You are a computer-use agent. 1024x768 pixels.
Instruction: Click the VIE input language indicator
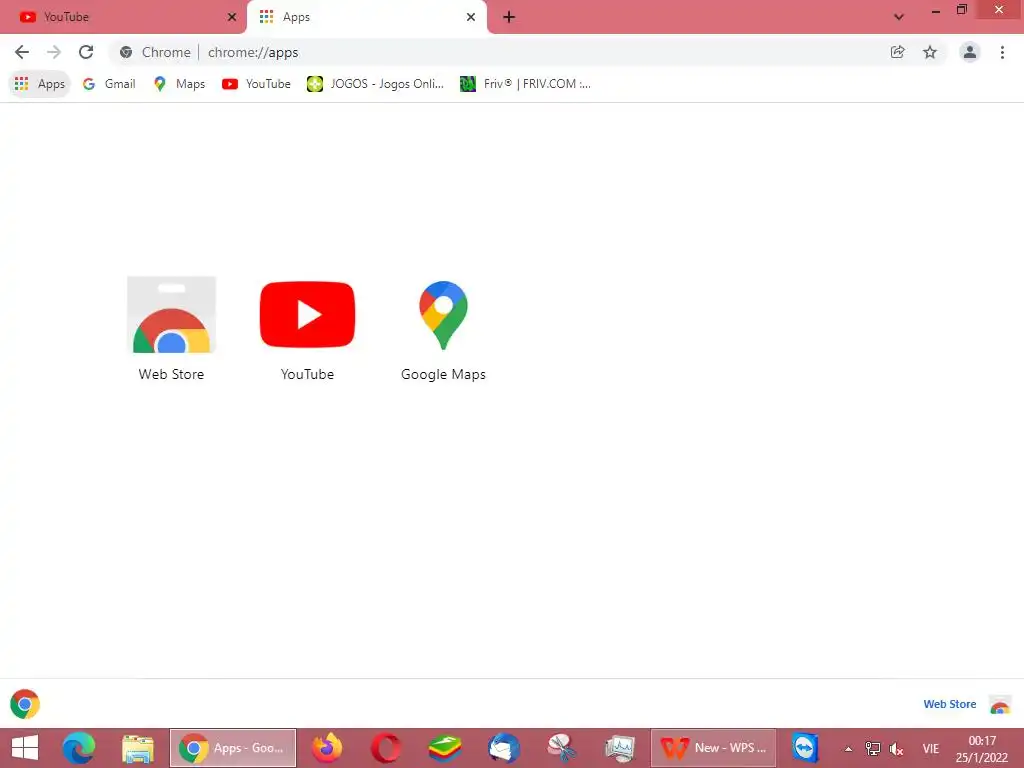931,748
